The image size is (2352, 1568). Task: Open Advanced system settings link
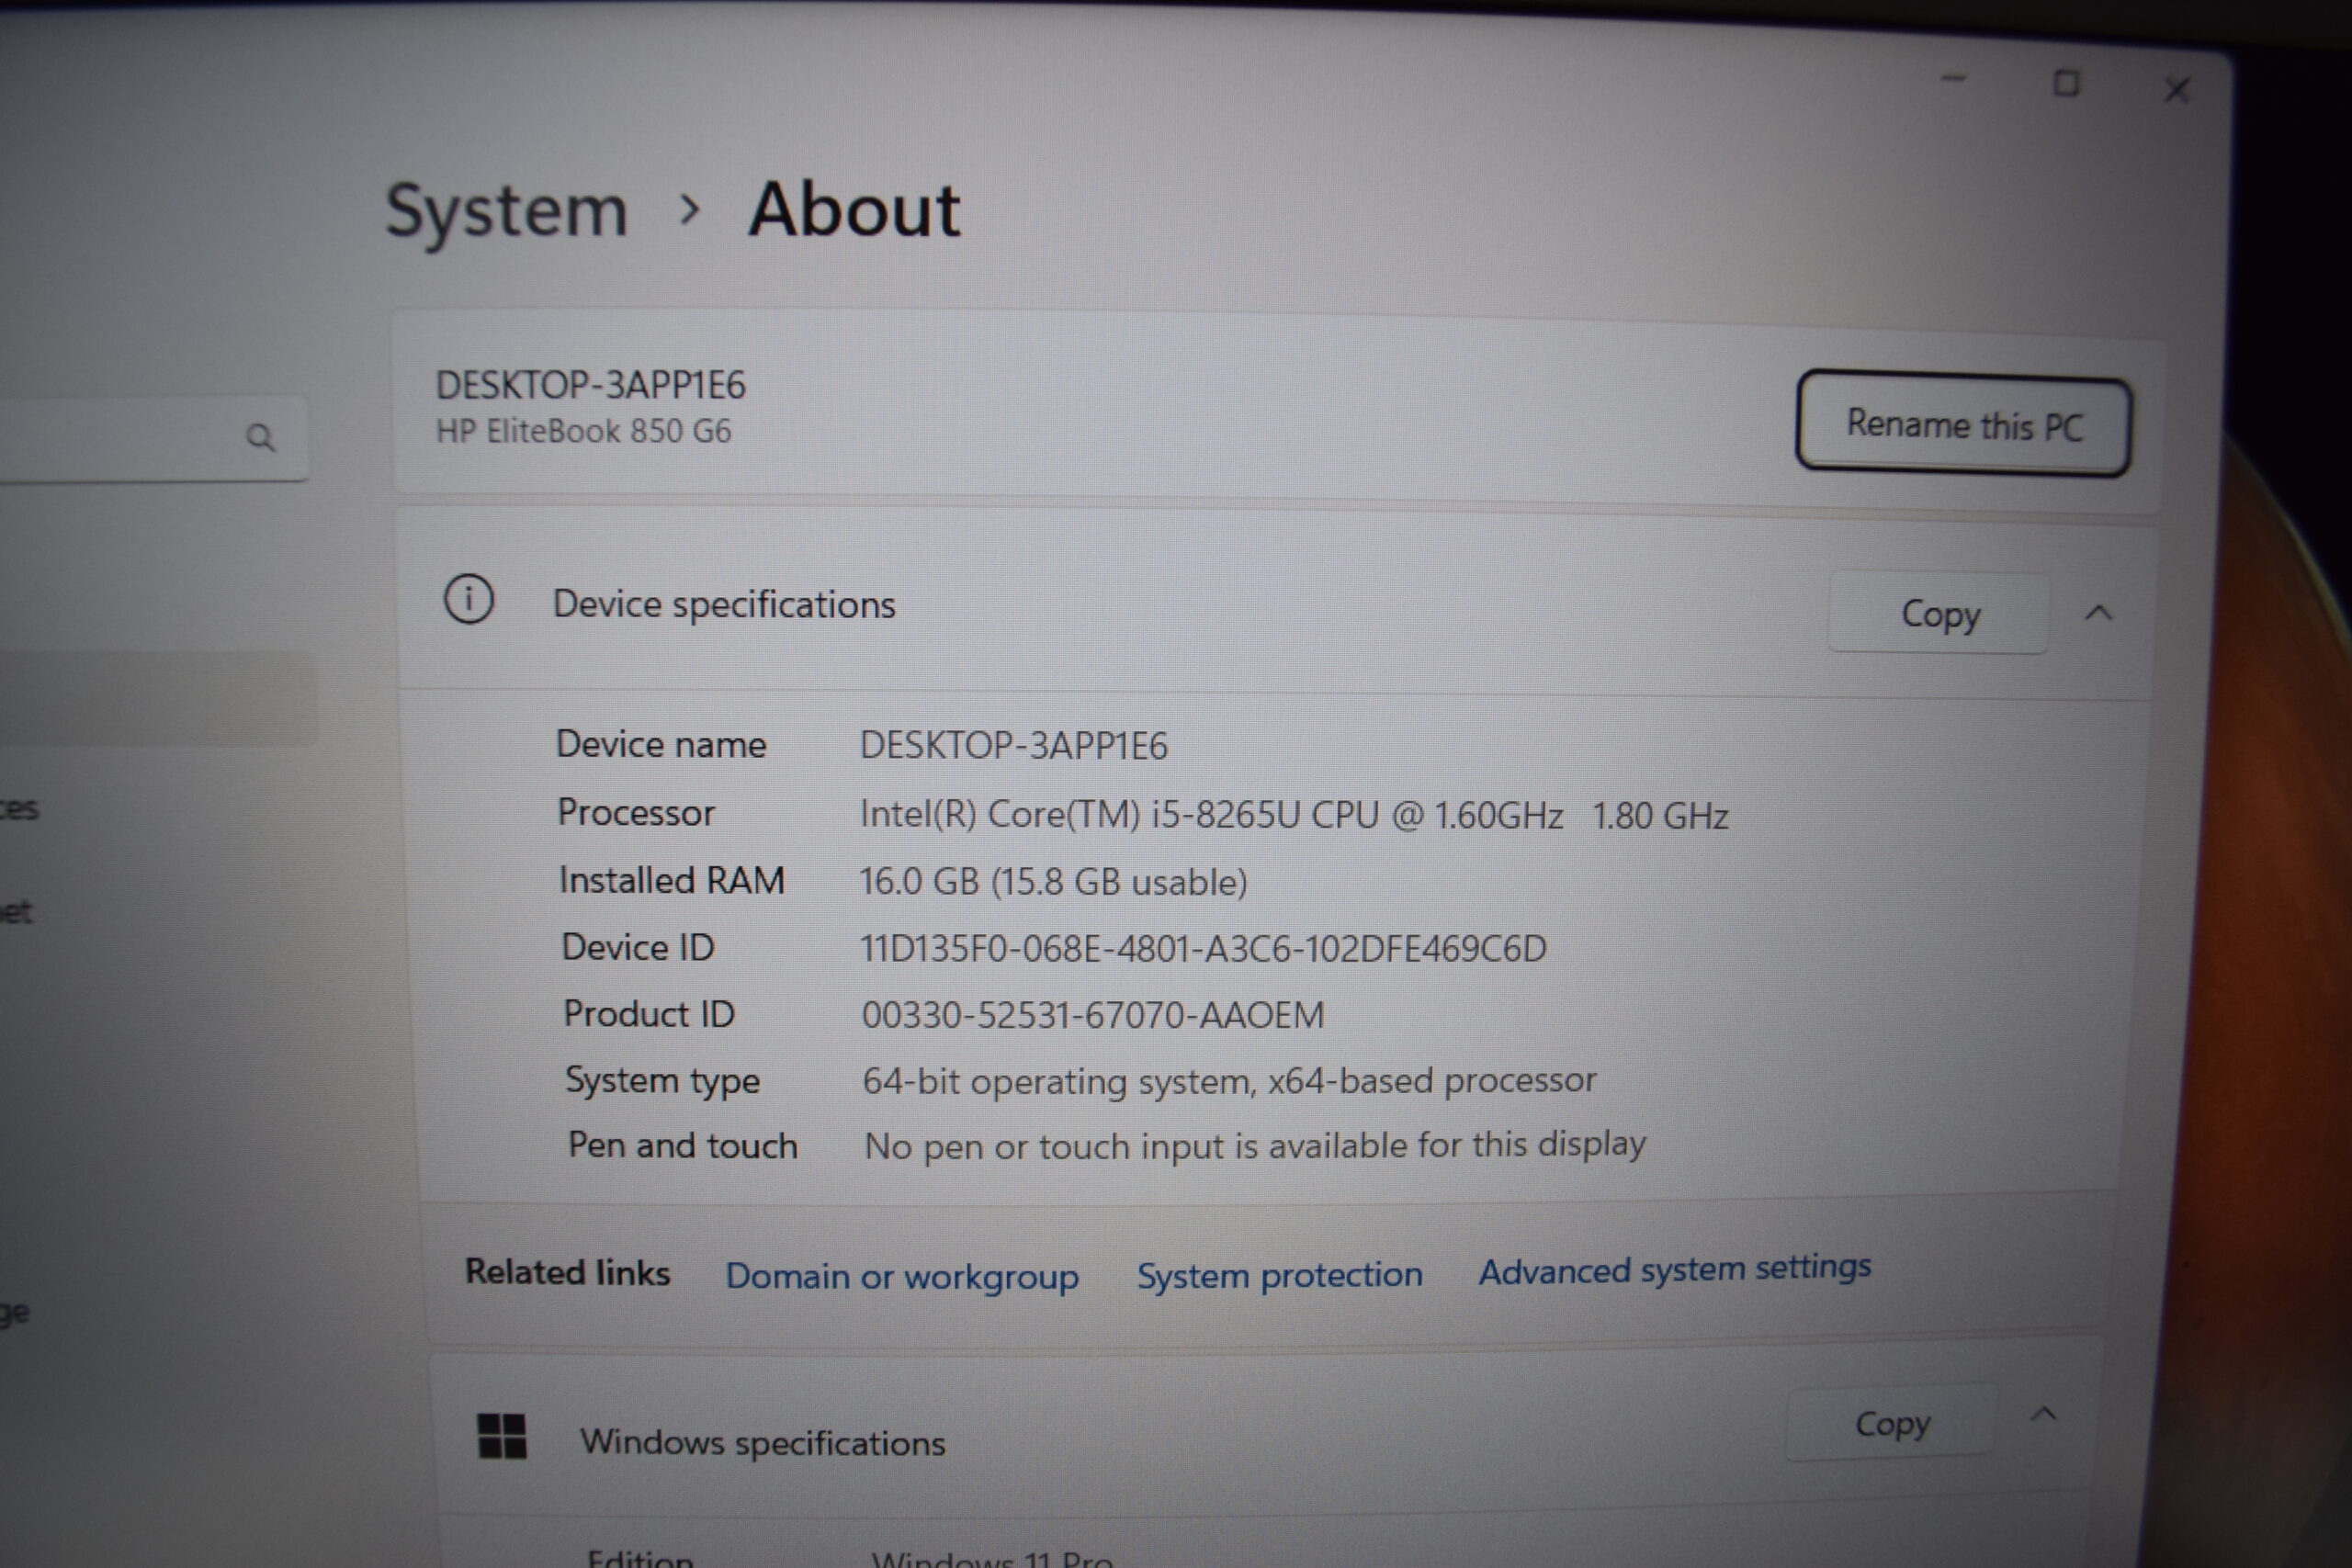pos(1675,1270)
